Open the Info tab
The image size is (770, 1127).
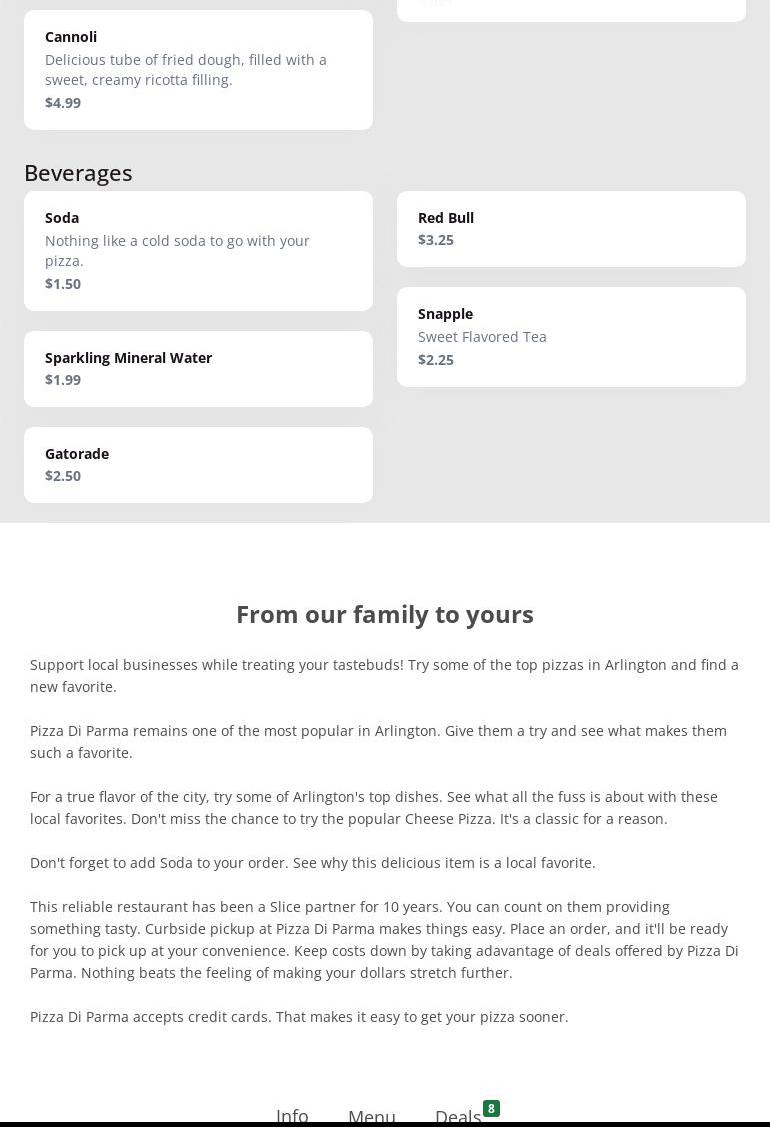[x=292, y=1115]
